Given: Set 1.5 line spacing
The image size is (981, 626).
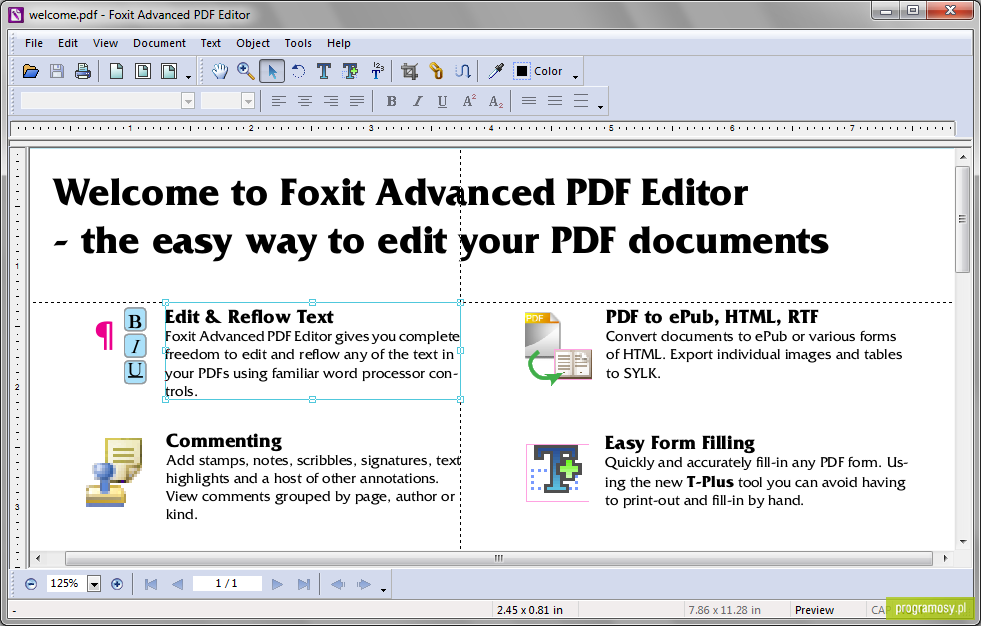Looking at the screenshot, I should click(555, 101).
